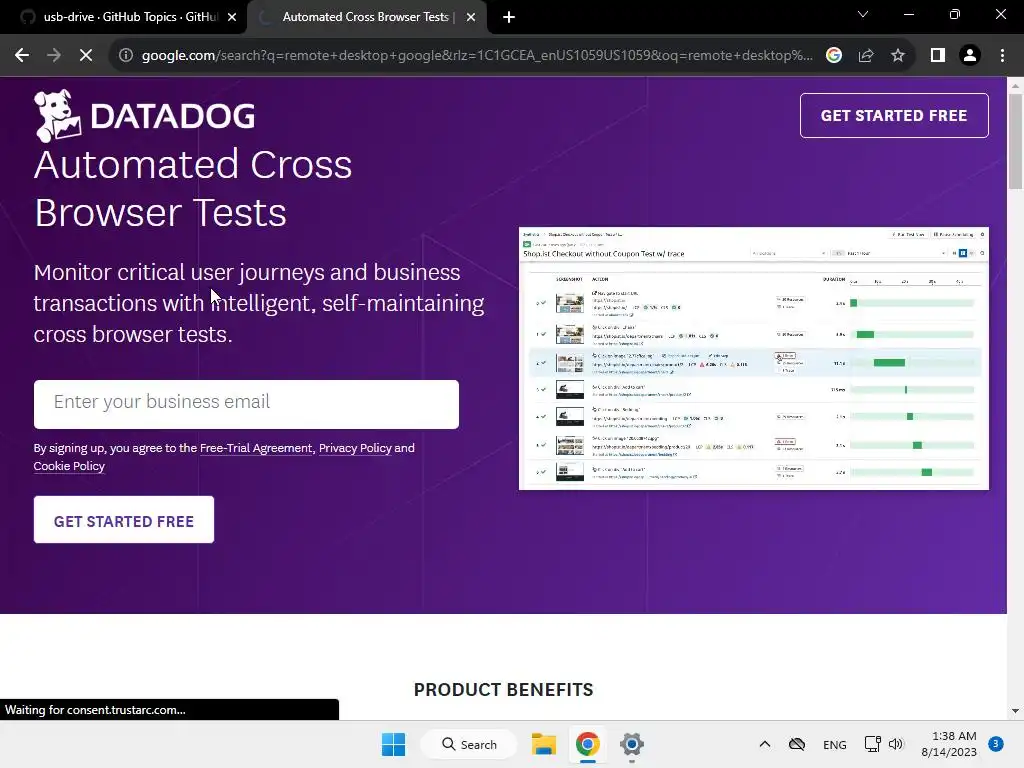Click GET STARTED FREE in the header
This screenshot has width=1024, height=768.
coord(894,116)
